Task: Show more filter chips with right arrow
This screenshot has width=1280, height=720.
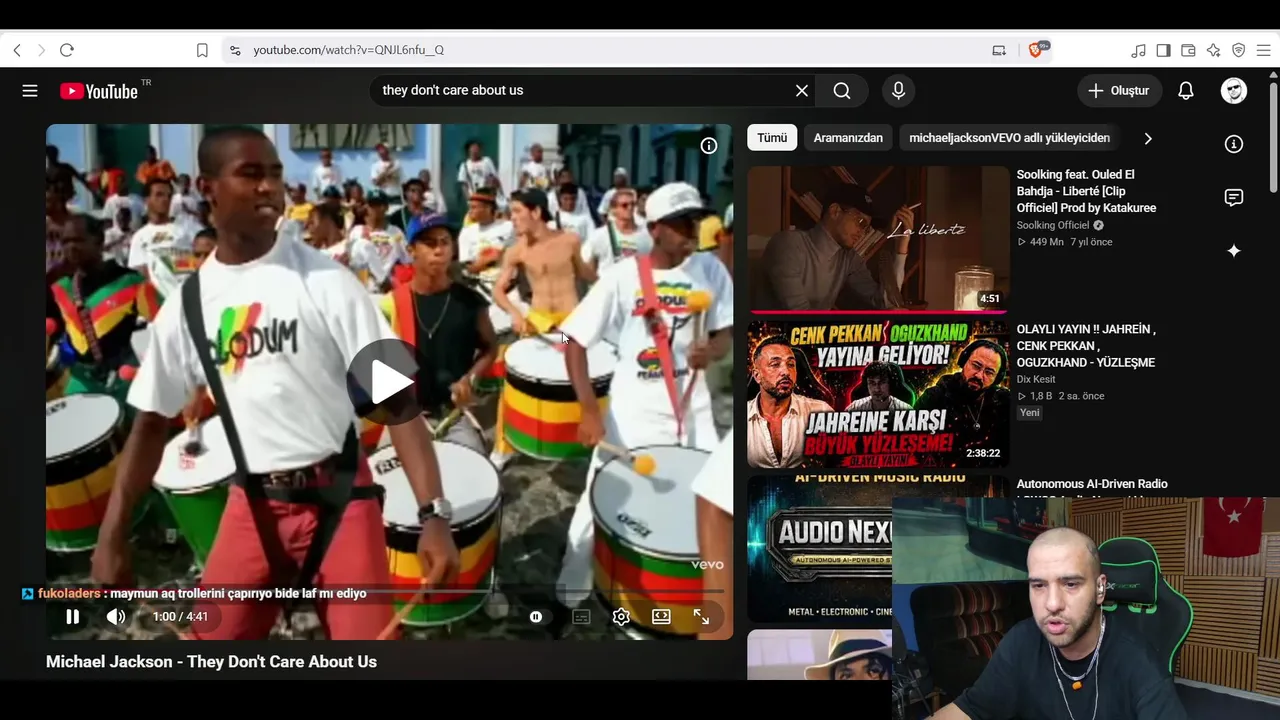Action: (1148, 138)
